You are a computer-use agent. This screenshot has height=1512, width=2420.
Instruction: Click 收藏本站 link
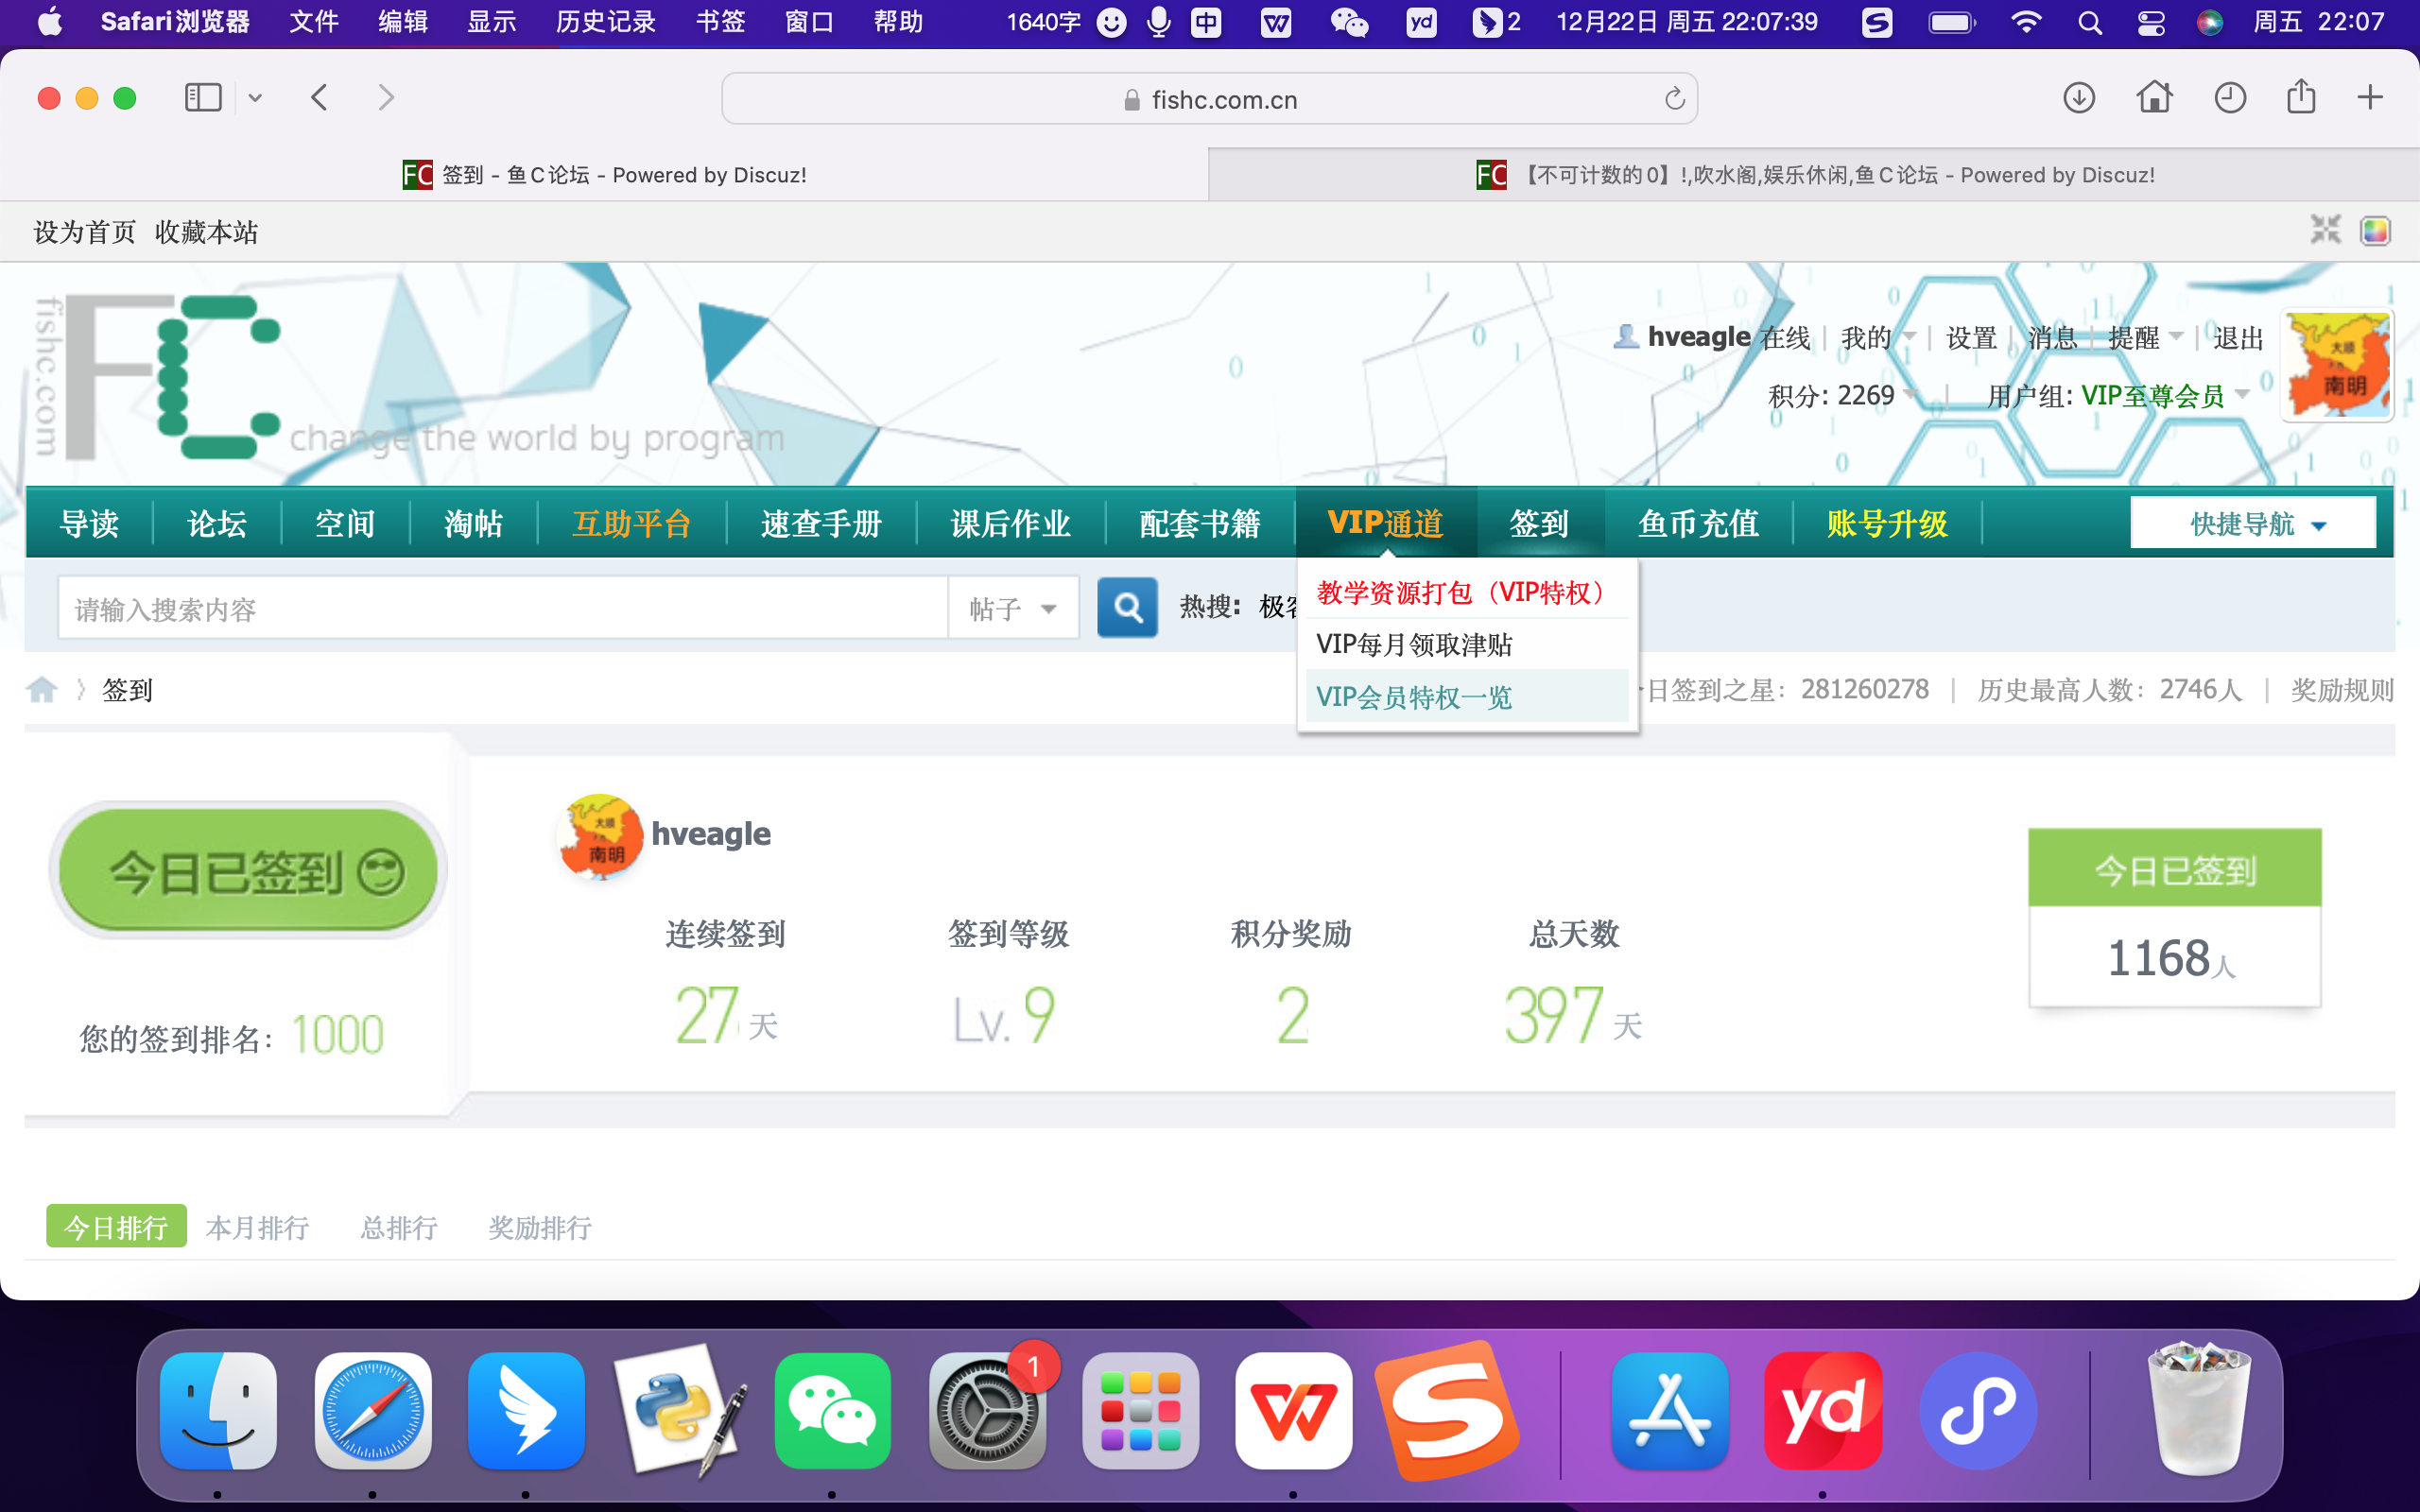pyautogui.click(x=206, y=232)
